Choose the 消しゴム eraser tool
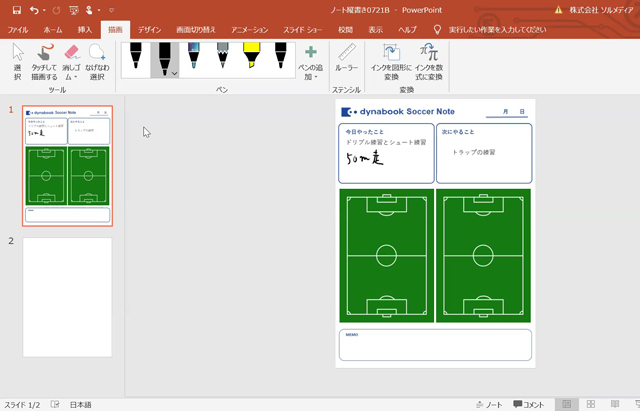Viewport: 640px width, 411px height. click(x=71, y=60)
